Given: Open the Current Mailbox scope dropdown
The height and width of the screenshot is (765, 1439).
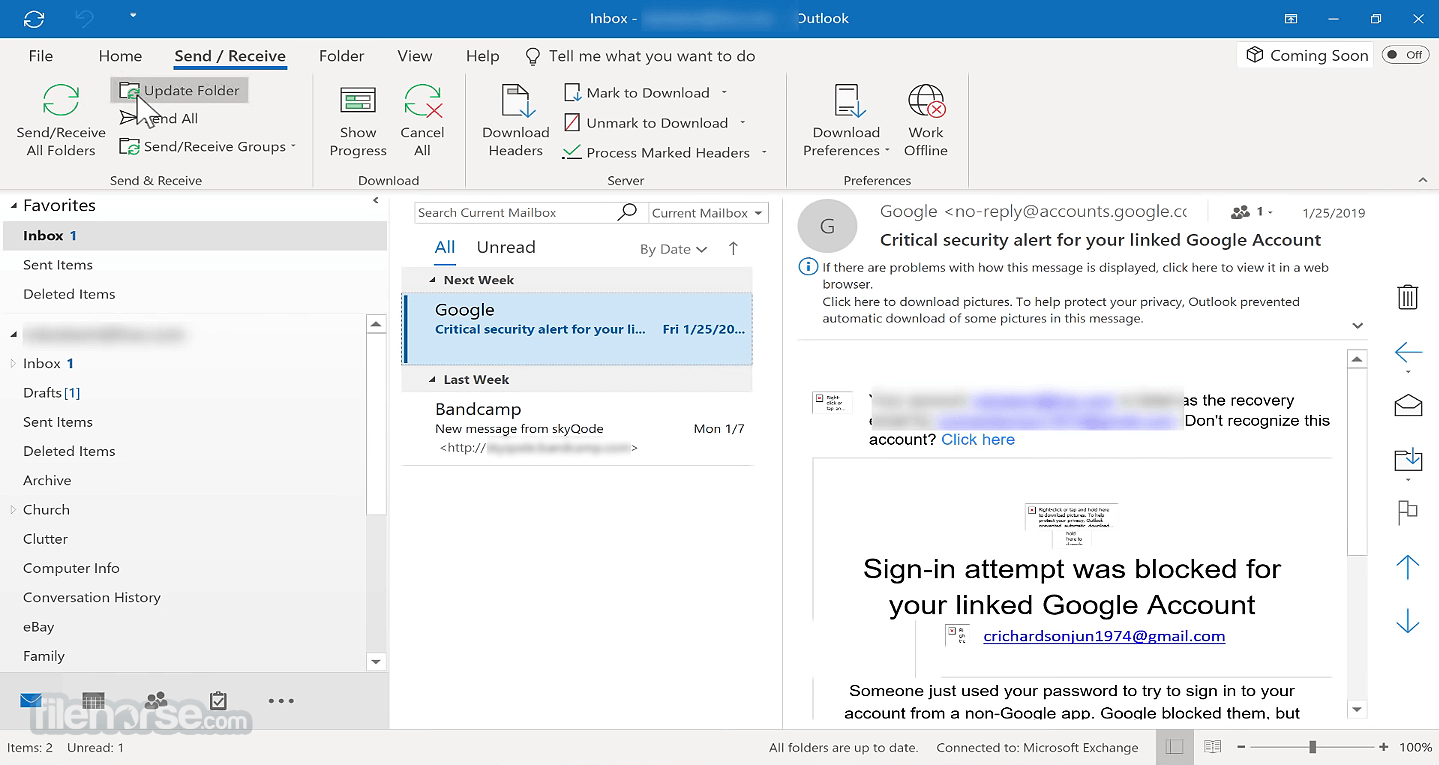Looking at the screenshot, I should (707, 213).
